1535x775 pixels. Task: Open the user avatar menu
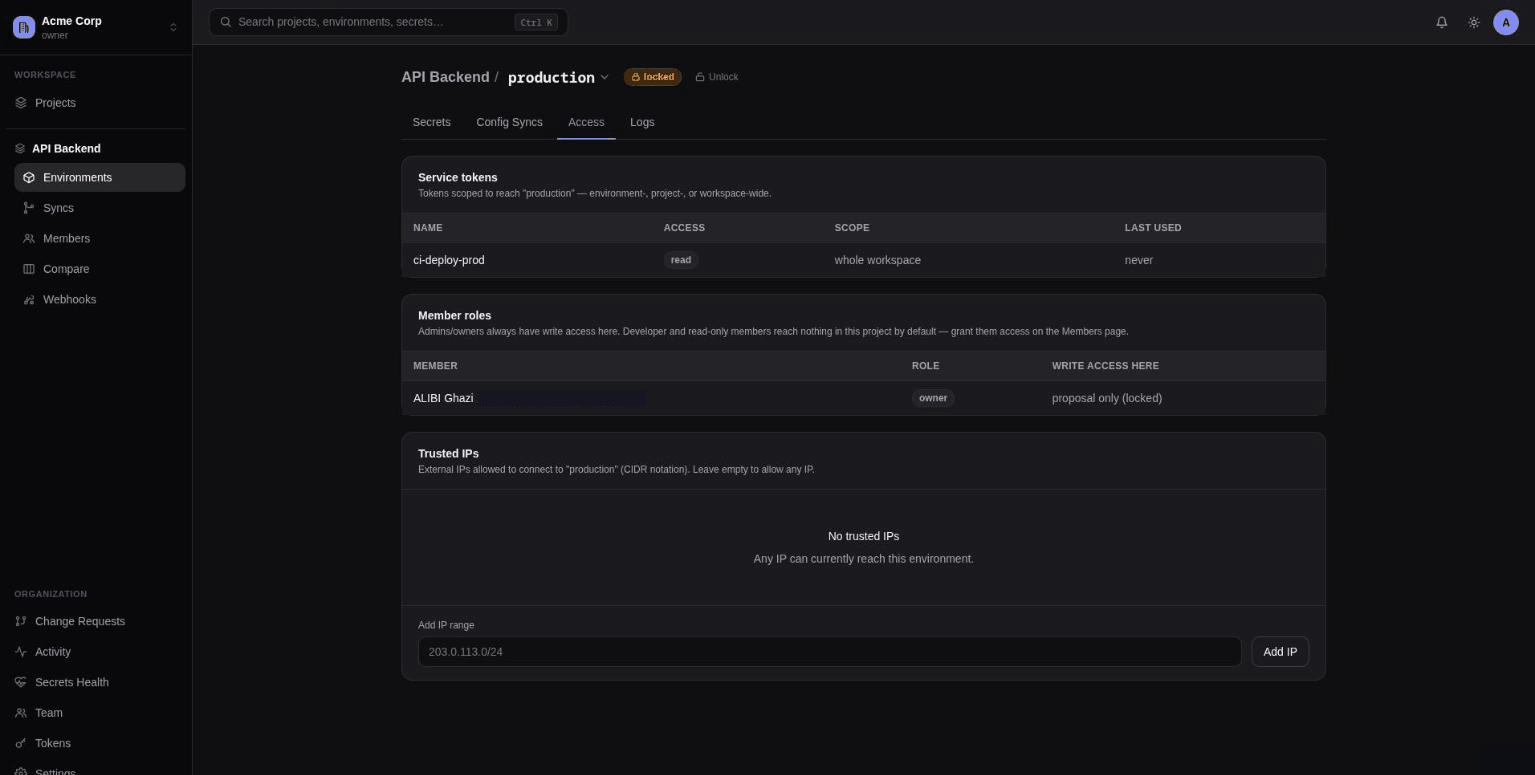pyautogui.click(x=1505, y=22)
